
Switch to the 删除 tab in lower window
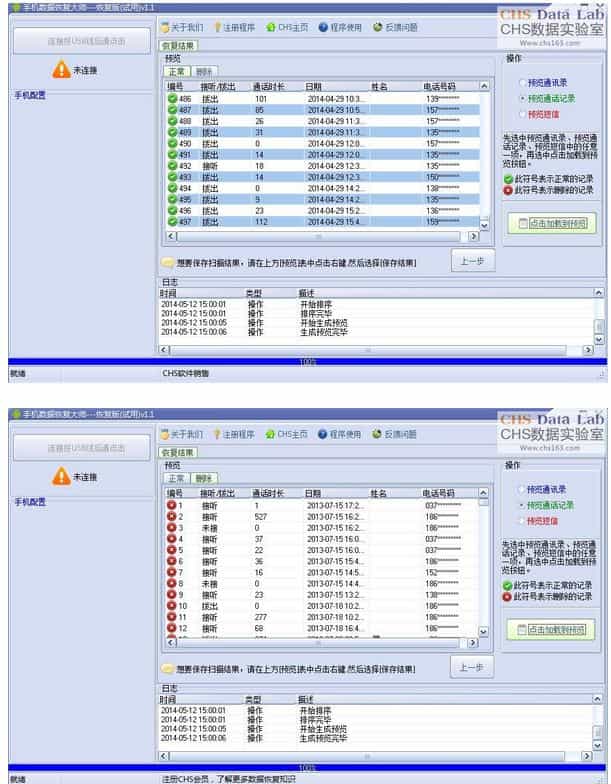(x=204, y=478)
